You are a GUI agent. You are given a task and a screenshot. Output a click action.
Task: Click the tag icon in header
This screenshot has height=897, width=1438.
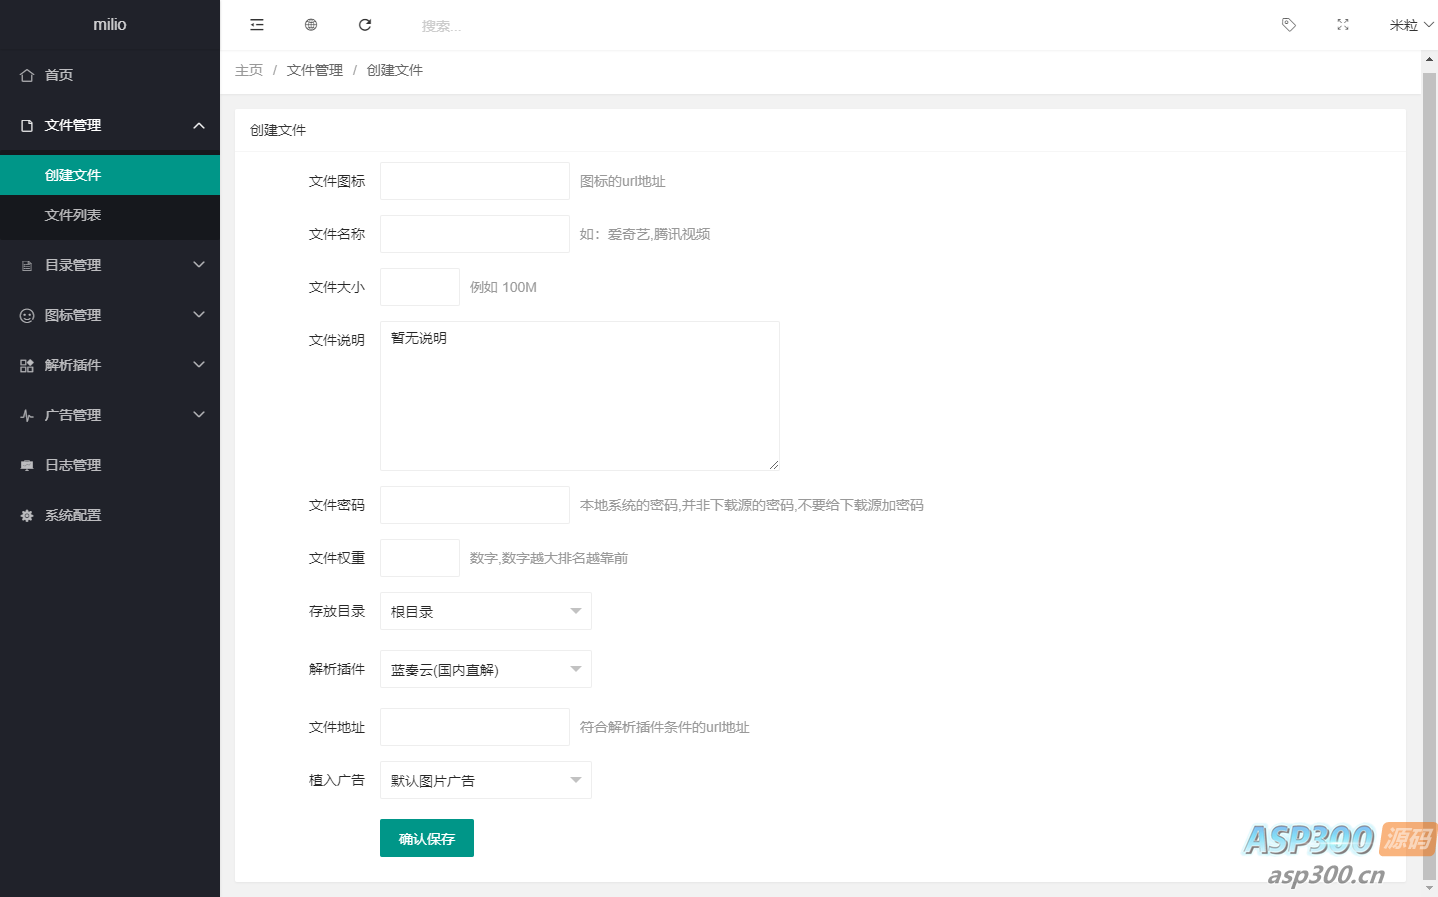1289,25
